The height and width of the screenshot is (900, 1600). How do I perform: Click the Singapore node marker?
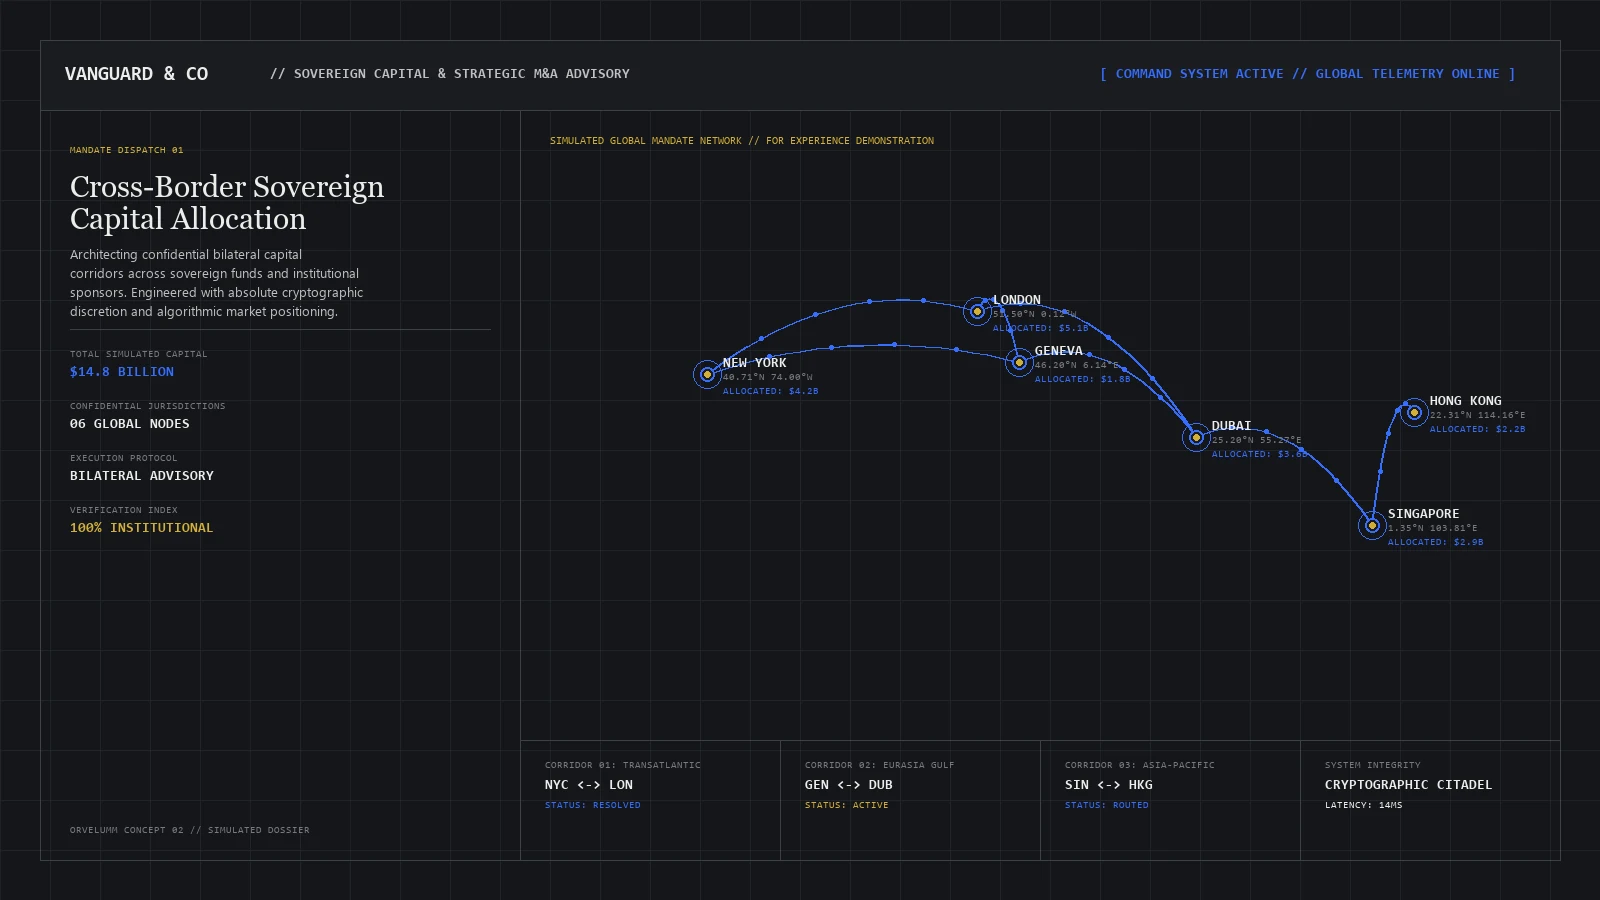click(x=1372, y=525)
